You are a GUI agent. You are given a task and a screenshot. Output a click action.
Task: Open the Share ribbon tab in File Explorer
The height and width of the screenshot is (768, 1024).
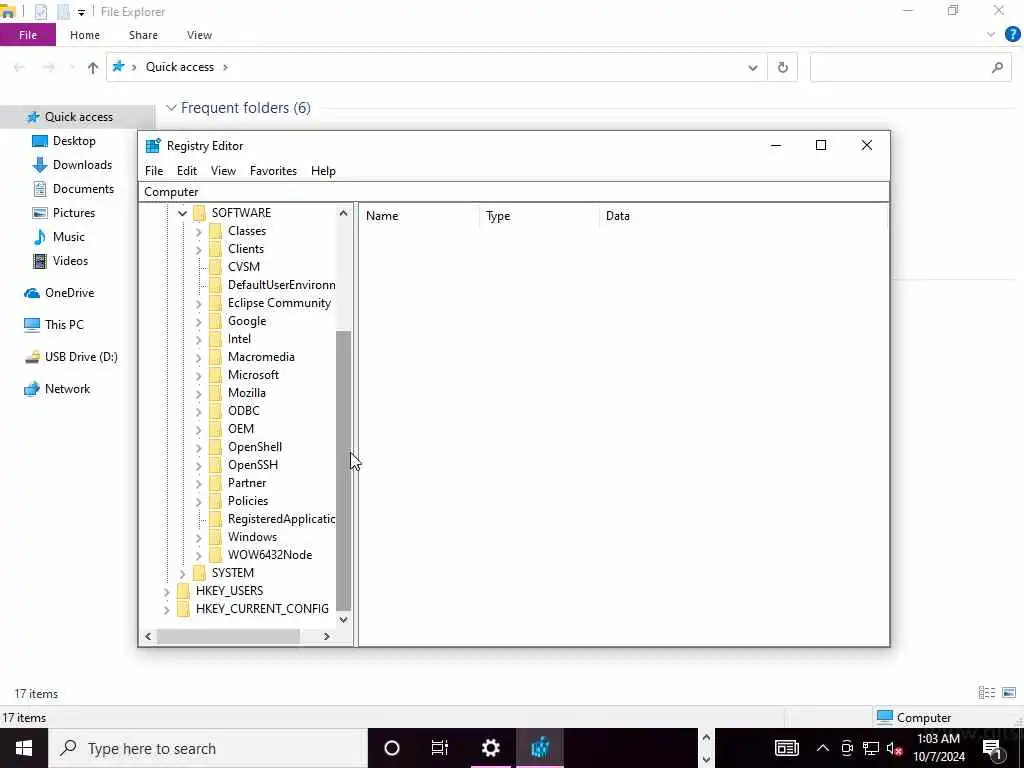pyautogui.click(x=143, y=35)
